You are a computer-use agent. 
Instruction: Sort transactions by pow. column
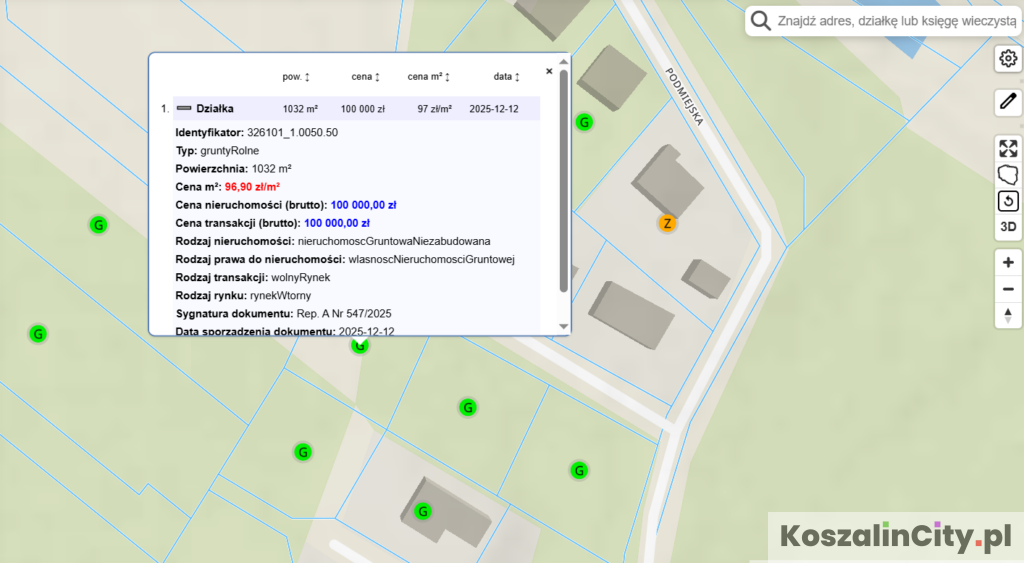[296, 77]
